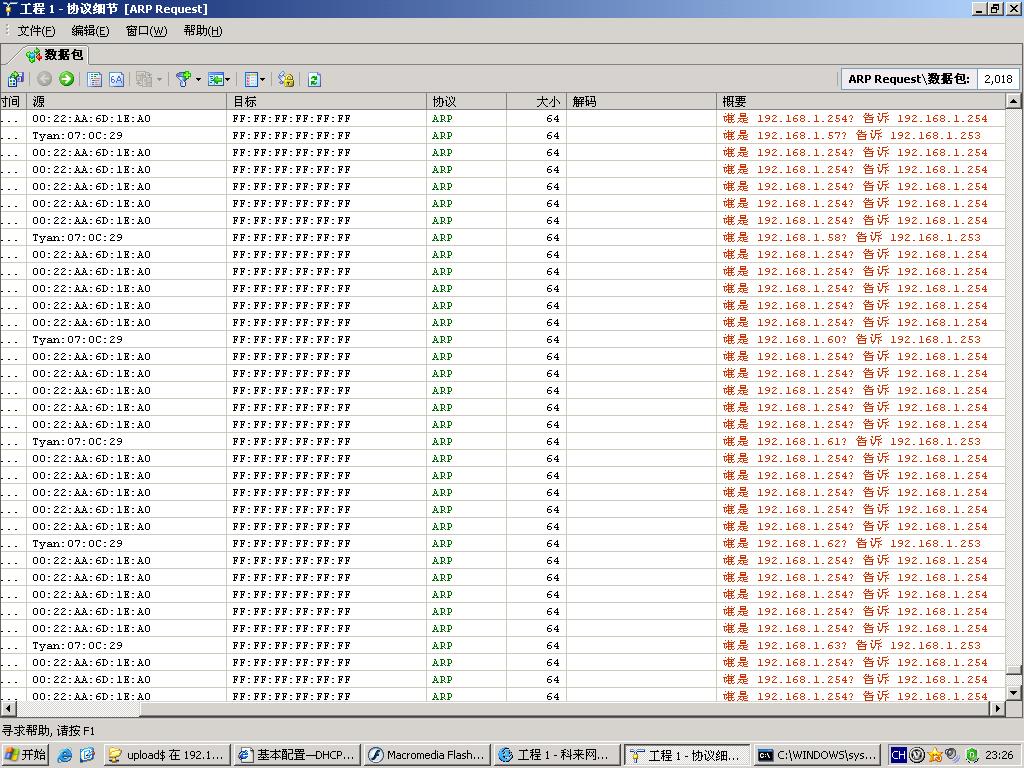Sort by the 概要 column header
The image size is (1024, 768).
860,101
